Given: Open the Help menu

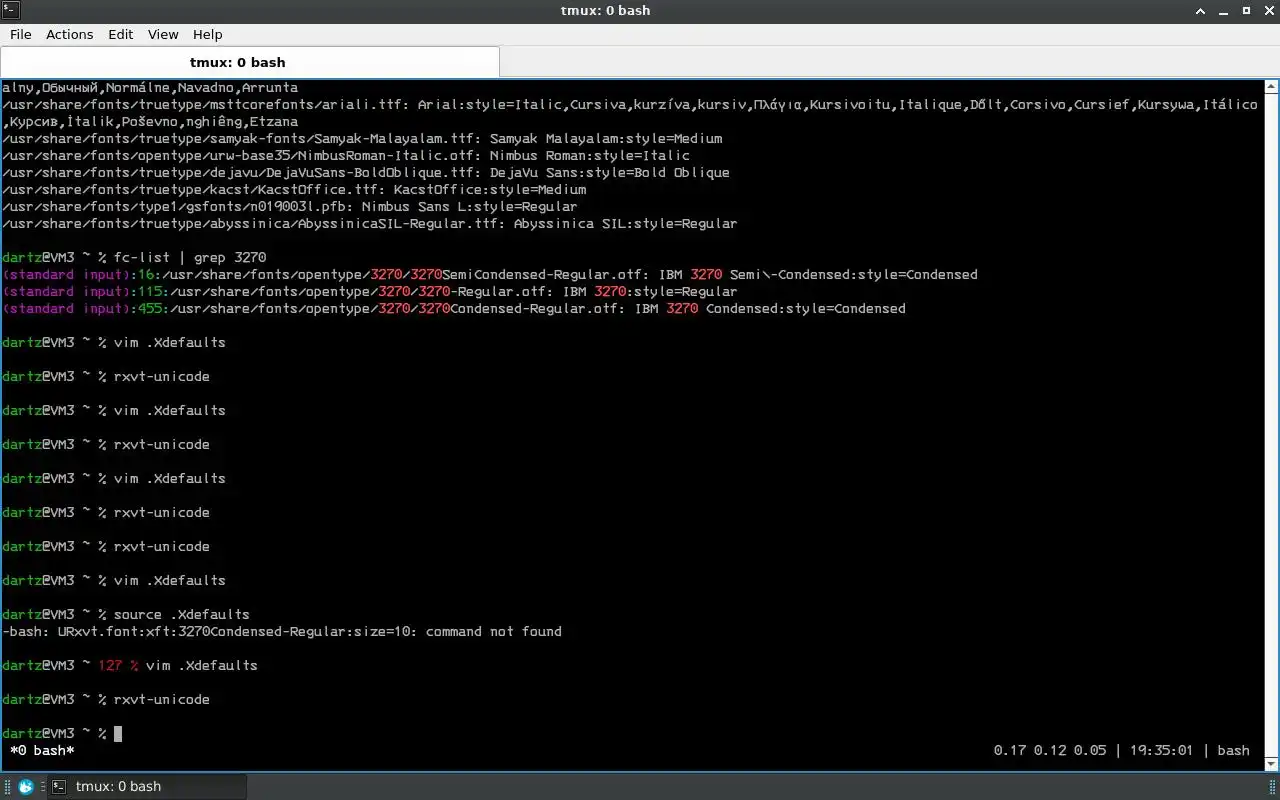Looking at the screenshot, I should pyautogui.click(x=207, y=34).
